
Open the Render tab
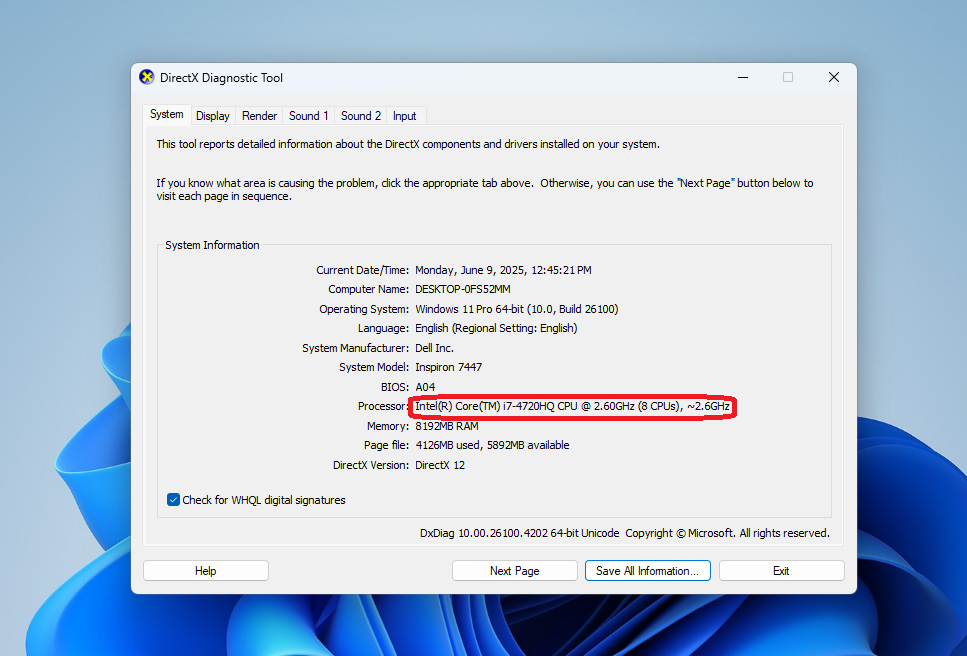click(259, 116)
